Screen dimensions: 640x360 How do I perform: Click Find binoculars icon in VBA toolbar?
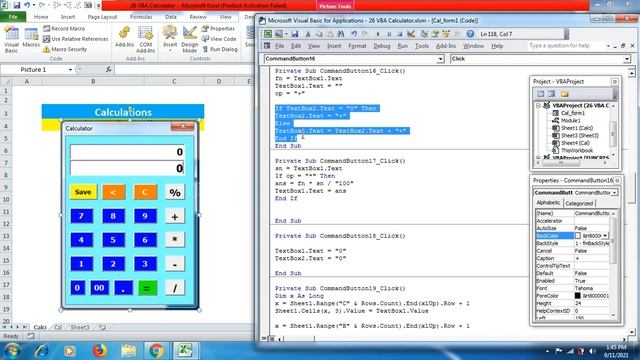coord(341,34)
